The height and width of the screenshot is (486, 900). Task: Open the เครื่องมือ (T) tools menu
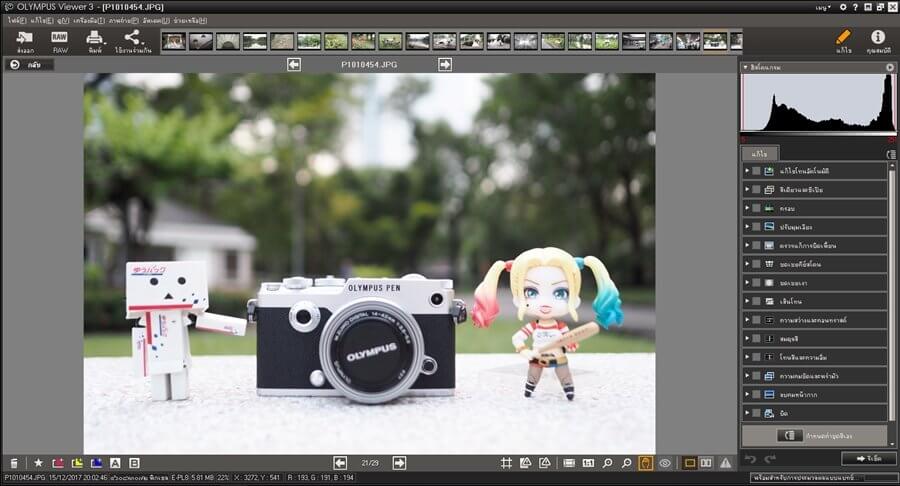pos(89,20)
